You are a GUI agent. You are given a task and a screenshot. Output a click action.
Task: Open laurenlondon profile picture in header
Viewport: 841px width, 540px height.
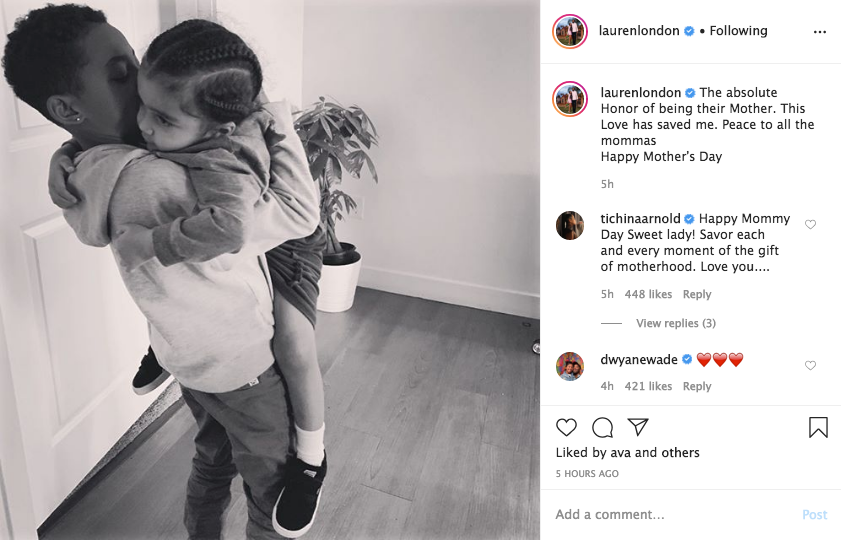click(x=570, y=32)
